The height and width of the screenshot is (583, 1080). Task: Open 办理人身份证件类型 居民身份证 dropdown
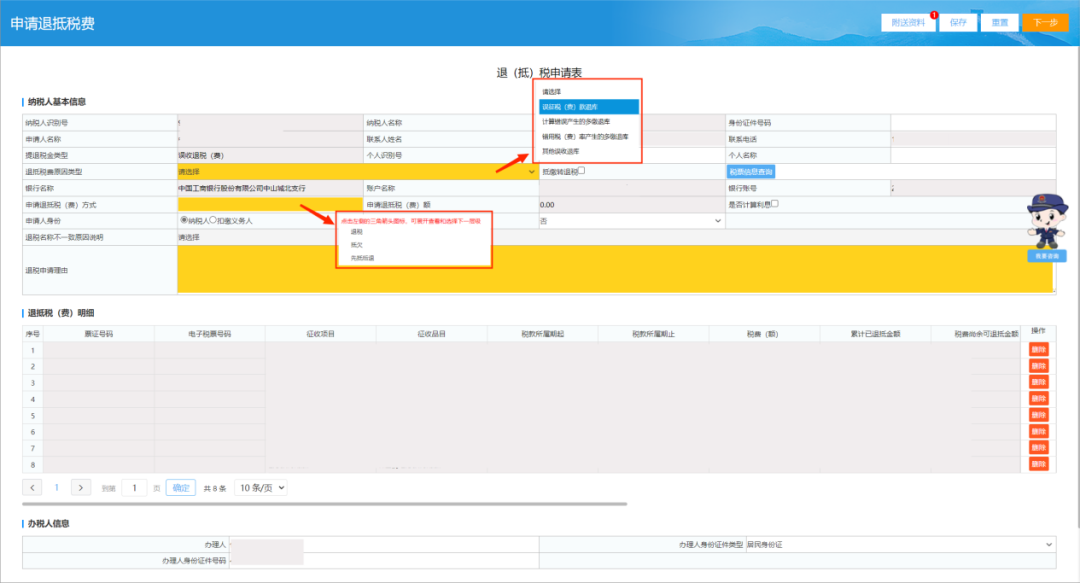tap(900, 544)
